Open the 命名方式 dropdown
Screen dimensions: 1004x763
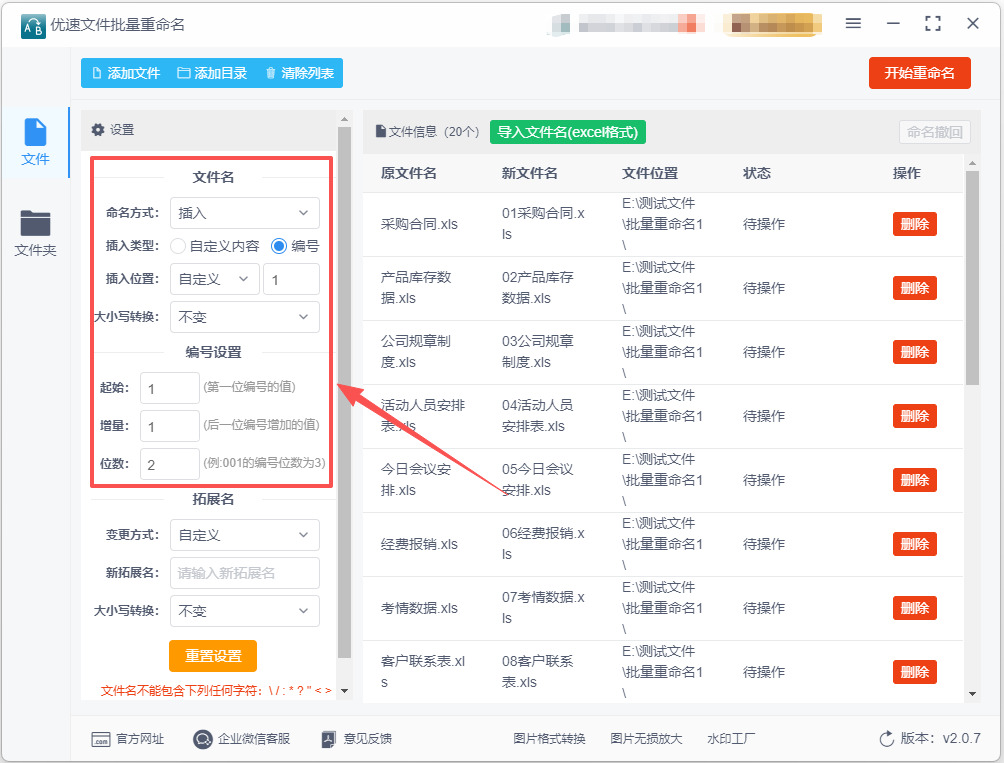[245, 213]
